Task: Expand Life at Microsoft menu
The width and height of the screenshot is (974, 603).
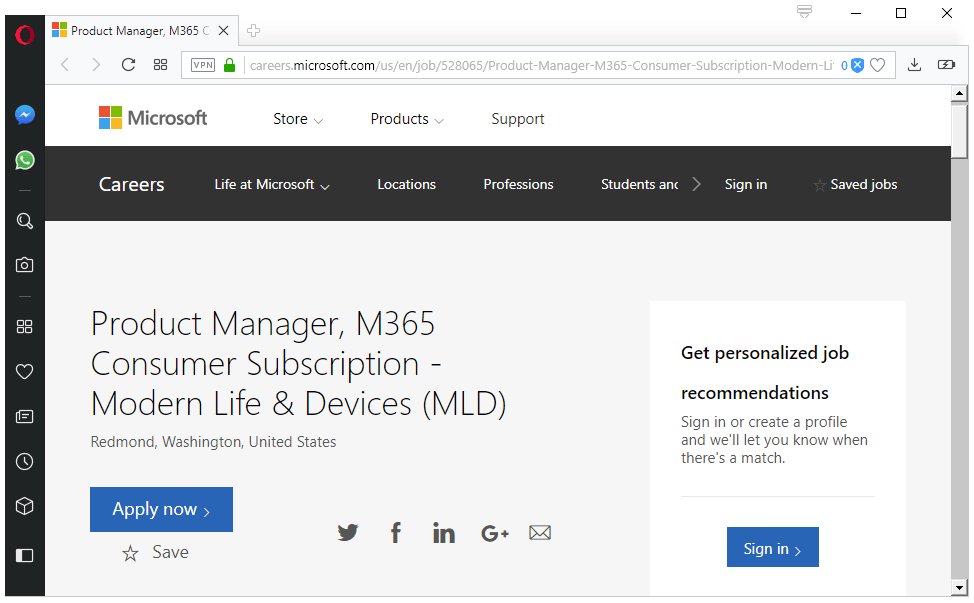Action: tap(272, 184)
